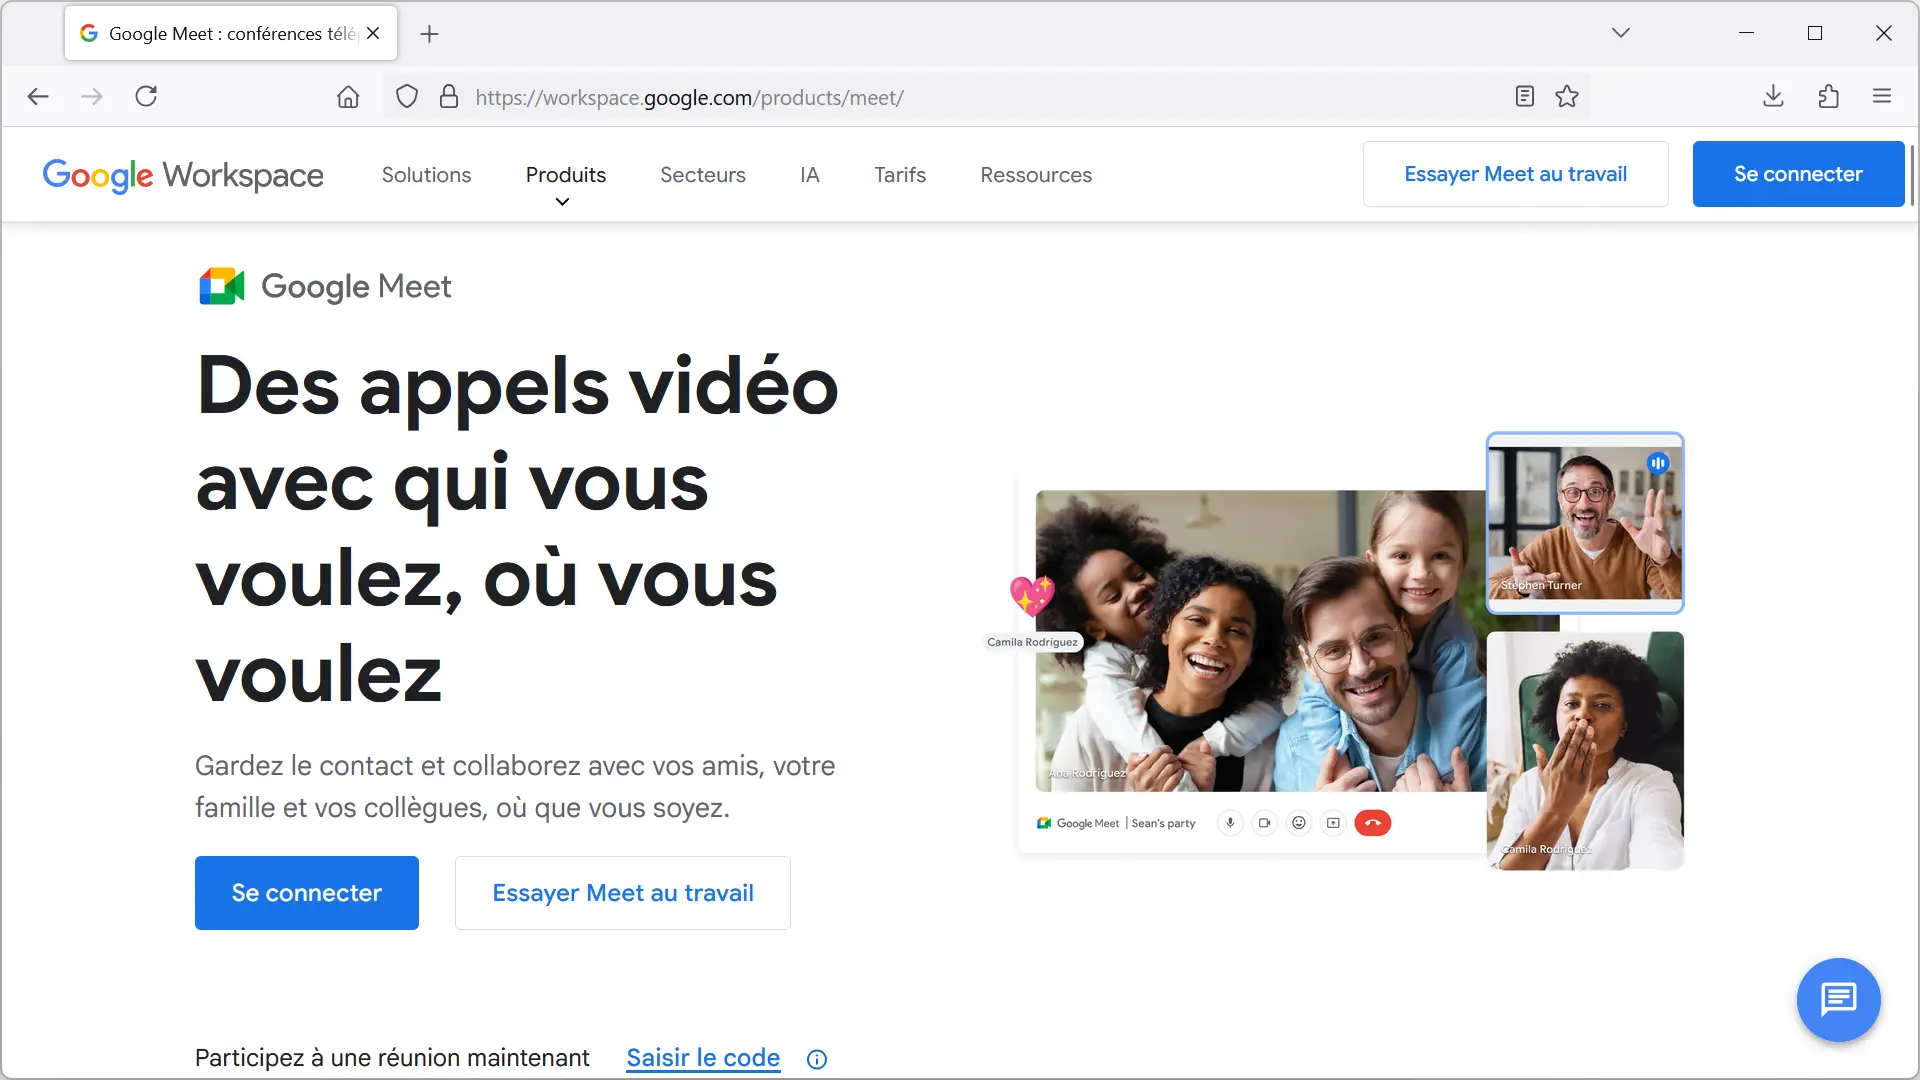Click the Sean's party meeting title
This screenshot has height=1080, width=1920.
coord(1163,823)
